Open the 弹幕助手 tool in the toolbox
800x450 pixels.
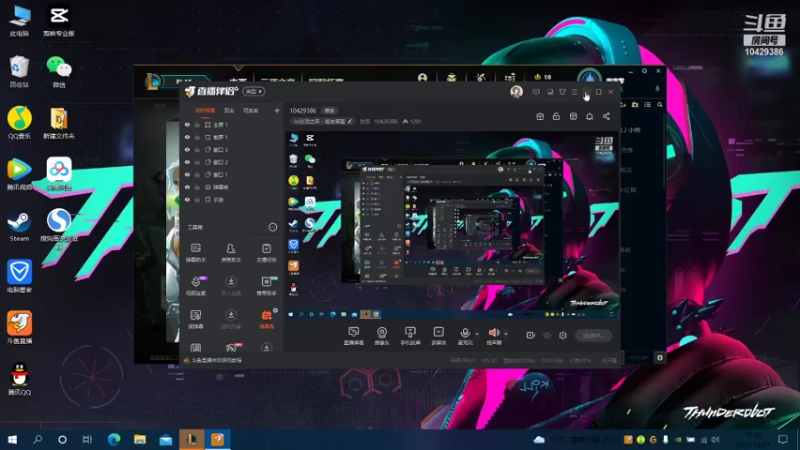pyautogui.click(x=195, y=253)
